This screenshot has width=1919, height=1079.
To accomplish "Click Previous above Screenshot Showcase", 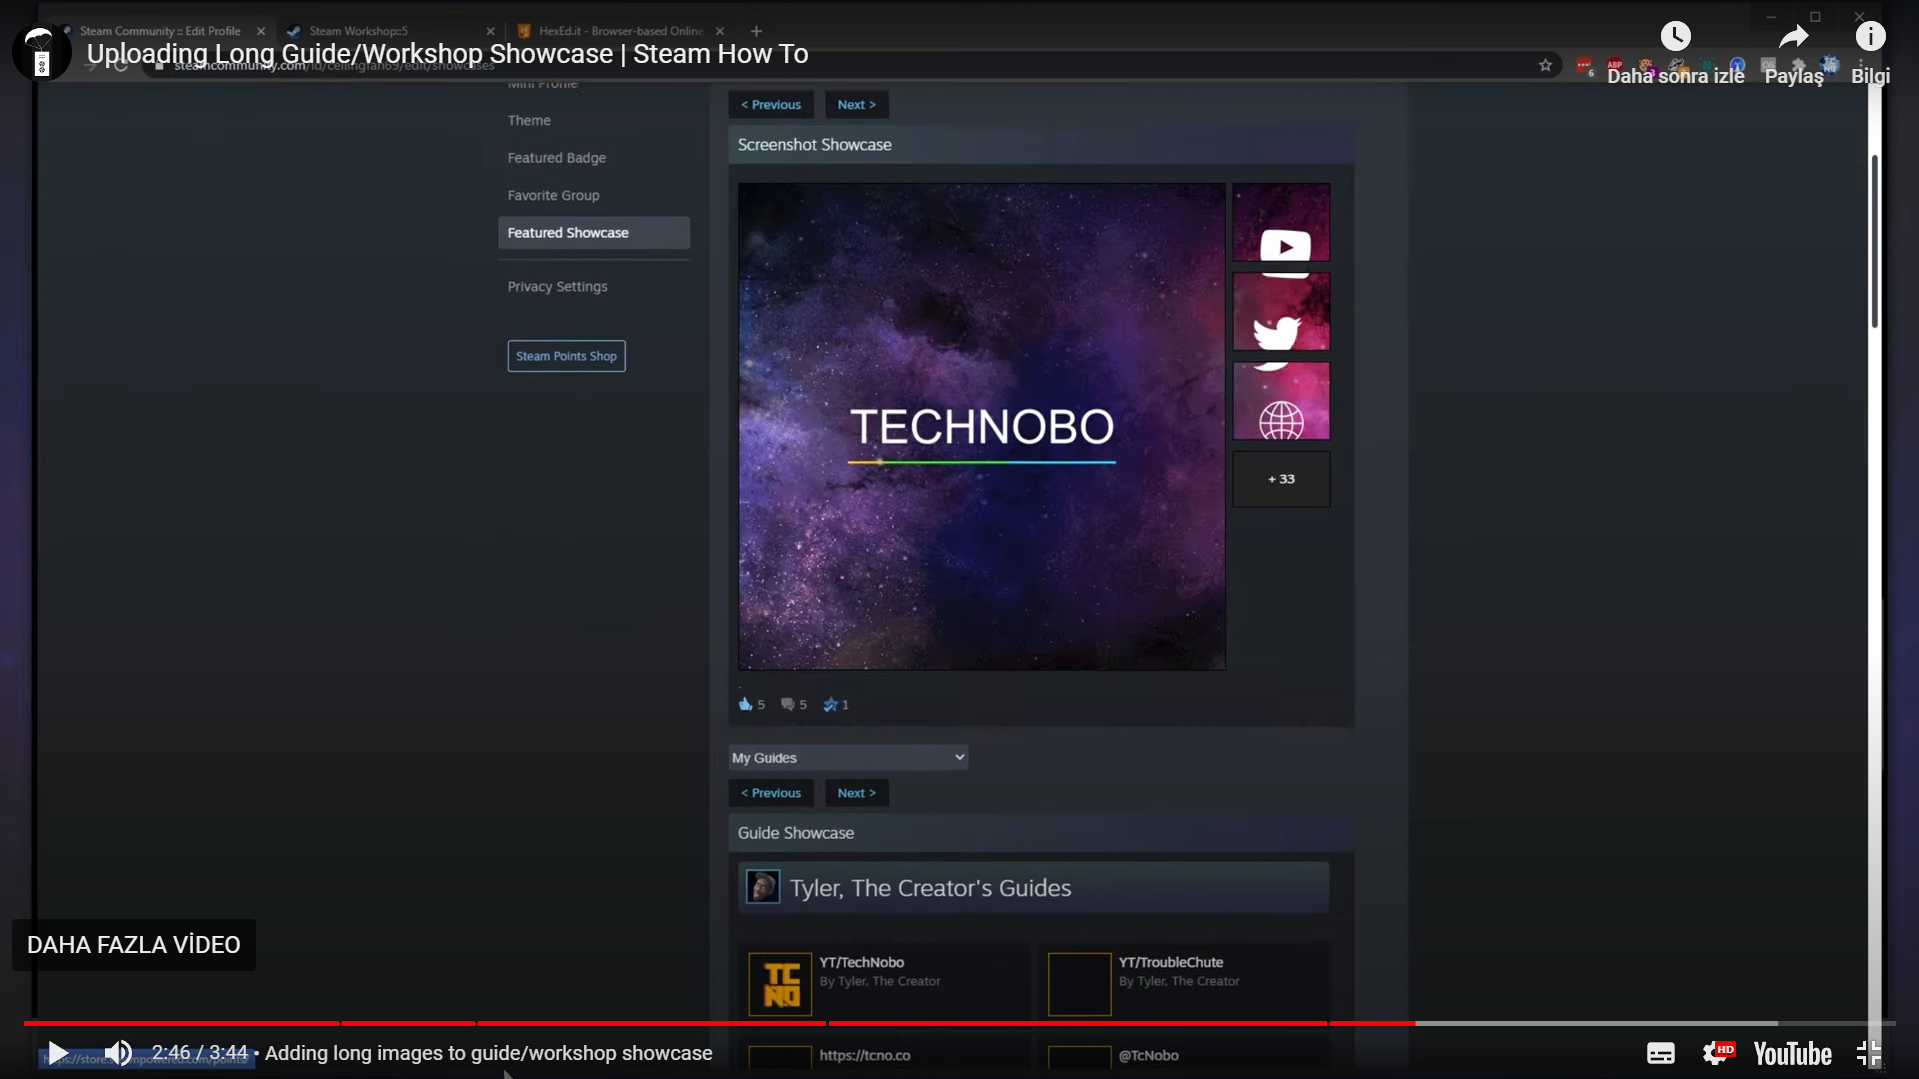I will [x=771, y=105].
